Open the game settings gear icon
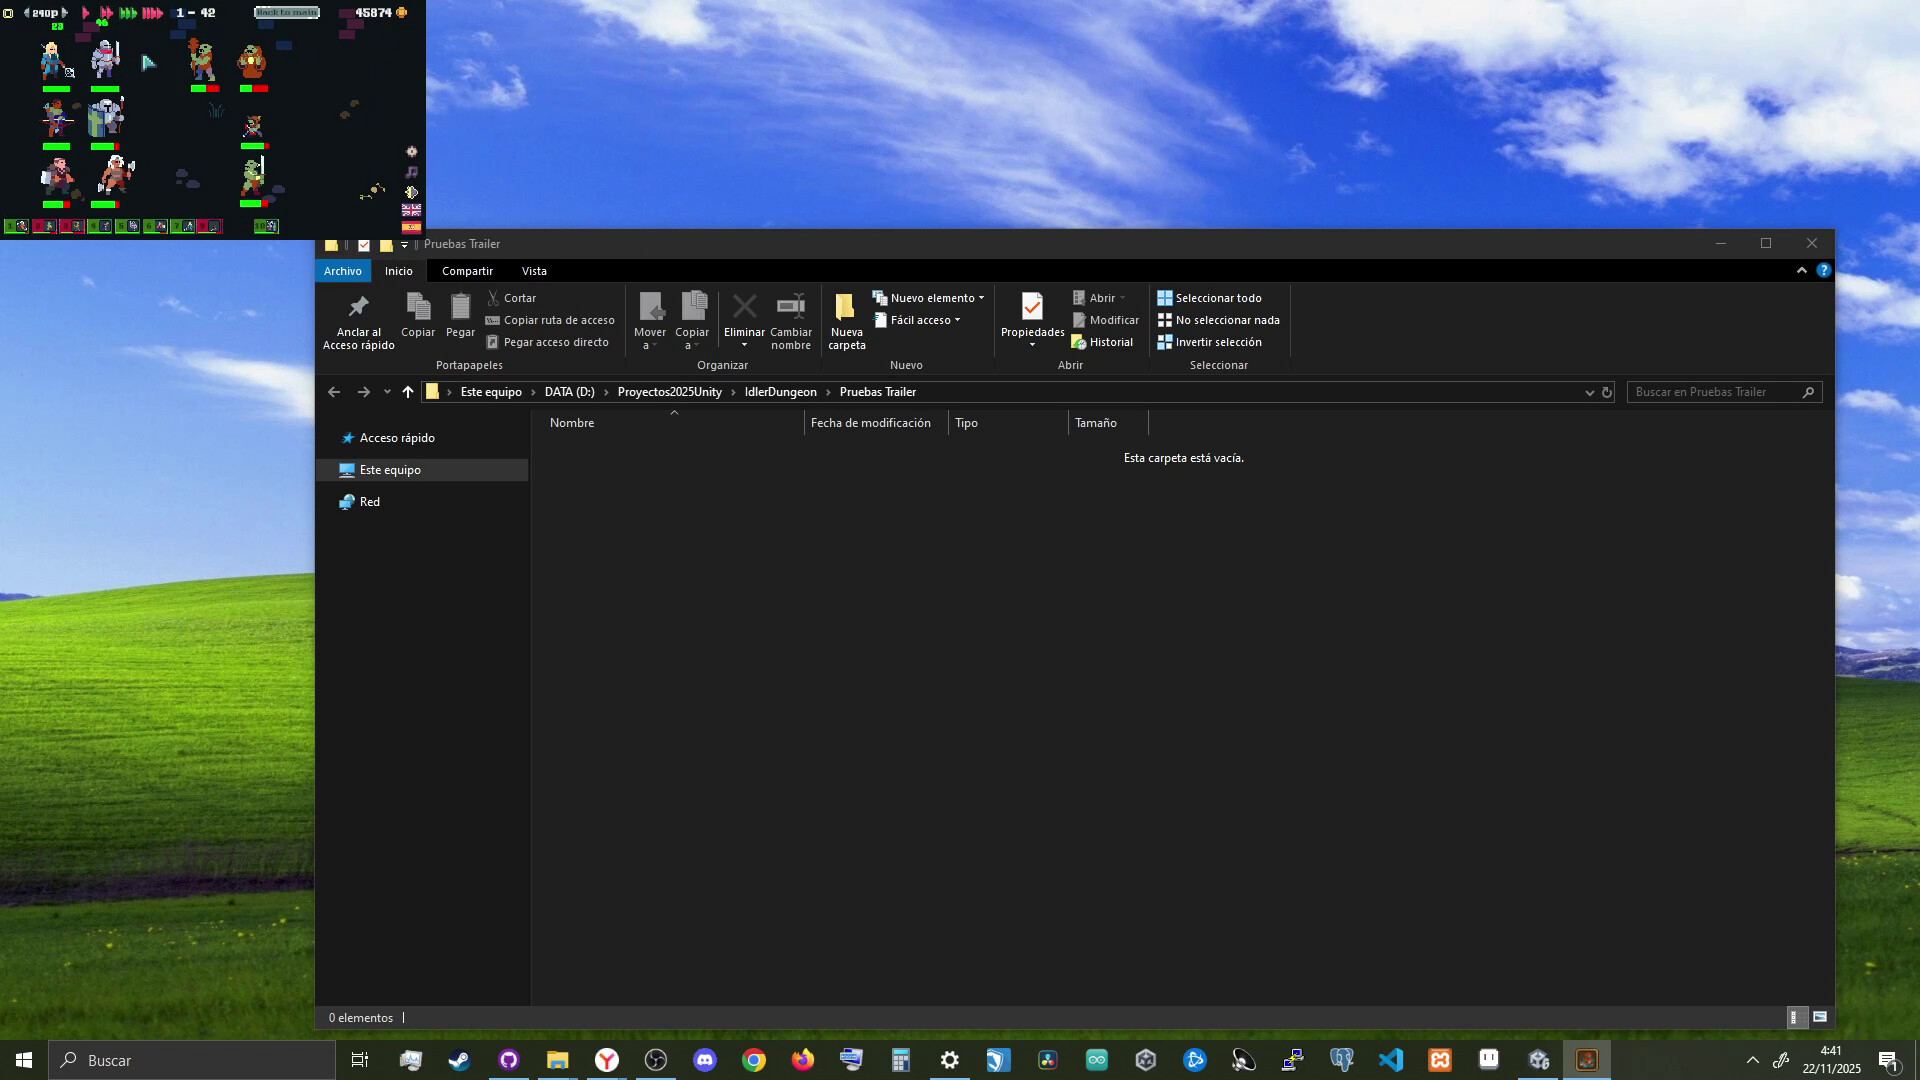 [411, 151]
